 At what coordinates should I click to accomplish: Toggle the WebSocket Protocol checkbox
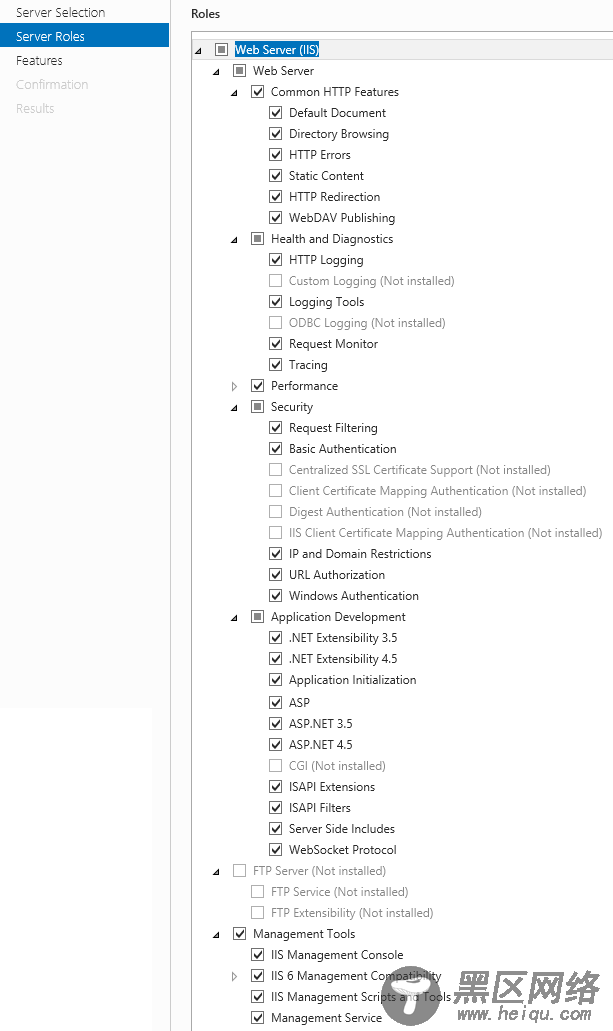coord(276,850)
